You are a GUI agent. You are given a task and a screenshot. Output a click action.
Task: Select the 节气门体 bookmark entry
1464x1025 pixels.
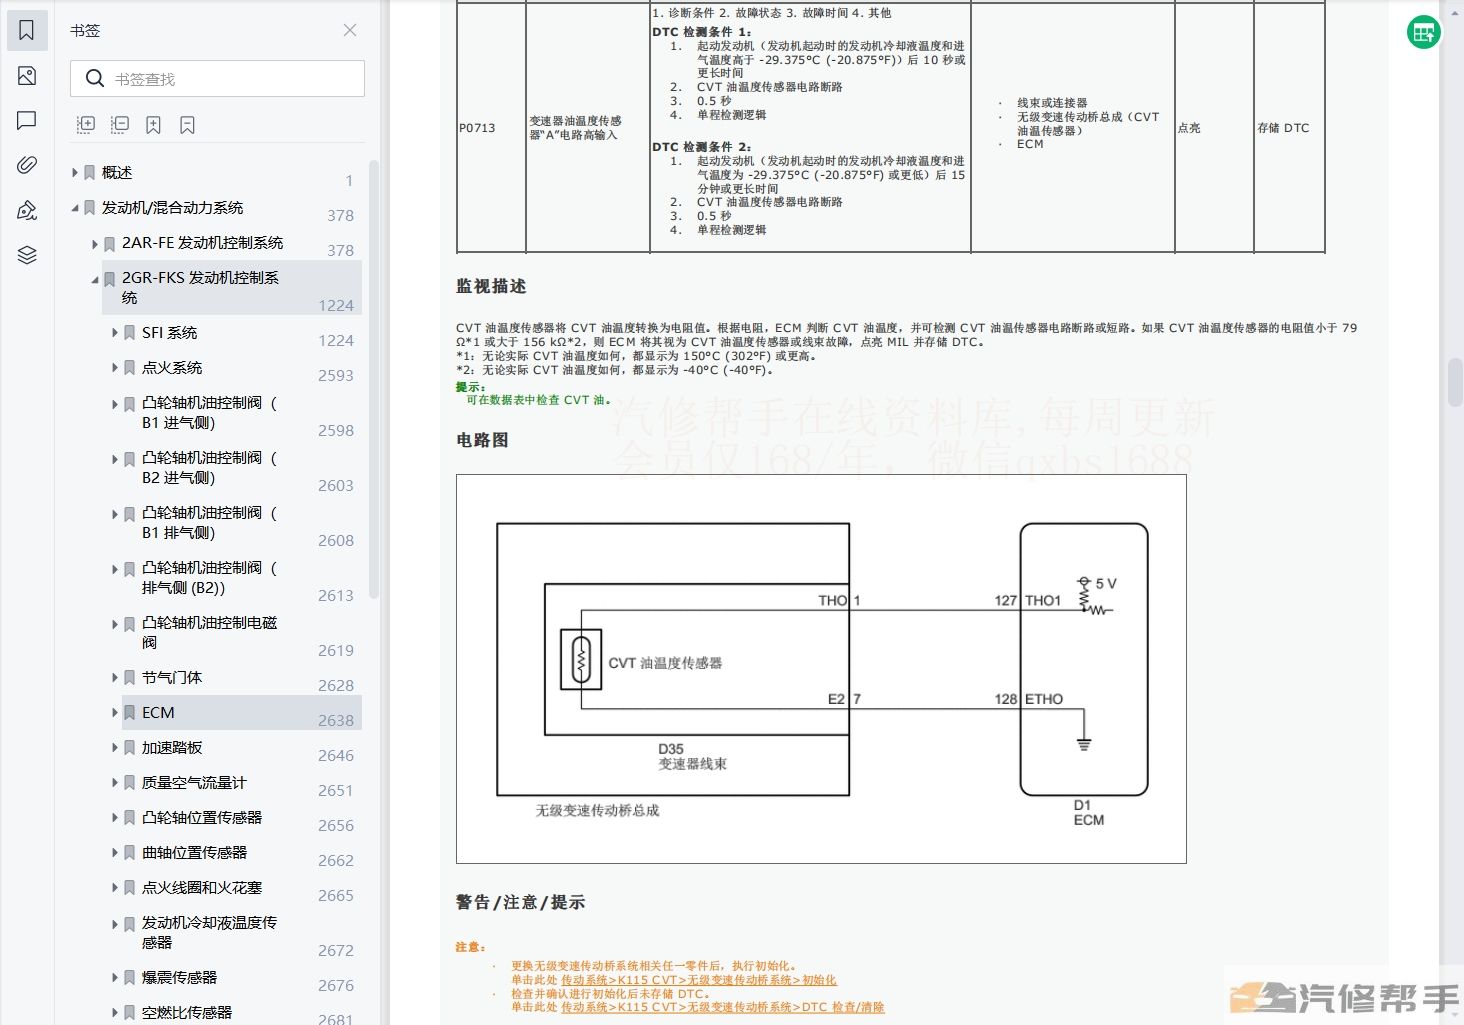(171, 678)
